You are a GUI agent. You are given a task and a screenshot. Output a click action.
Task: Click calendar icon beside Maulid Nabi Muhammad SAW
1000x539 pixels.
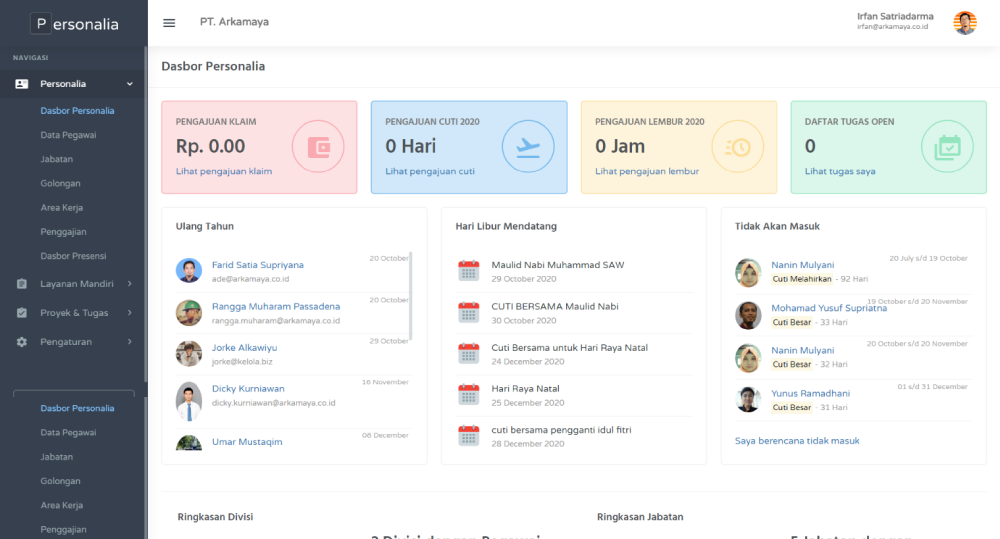[468, 271]
